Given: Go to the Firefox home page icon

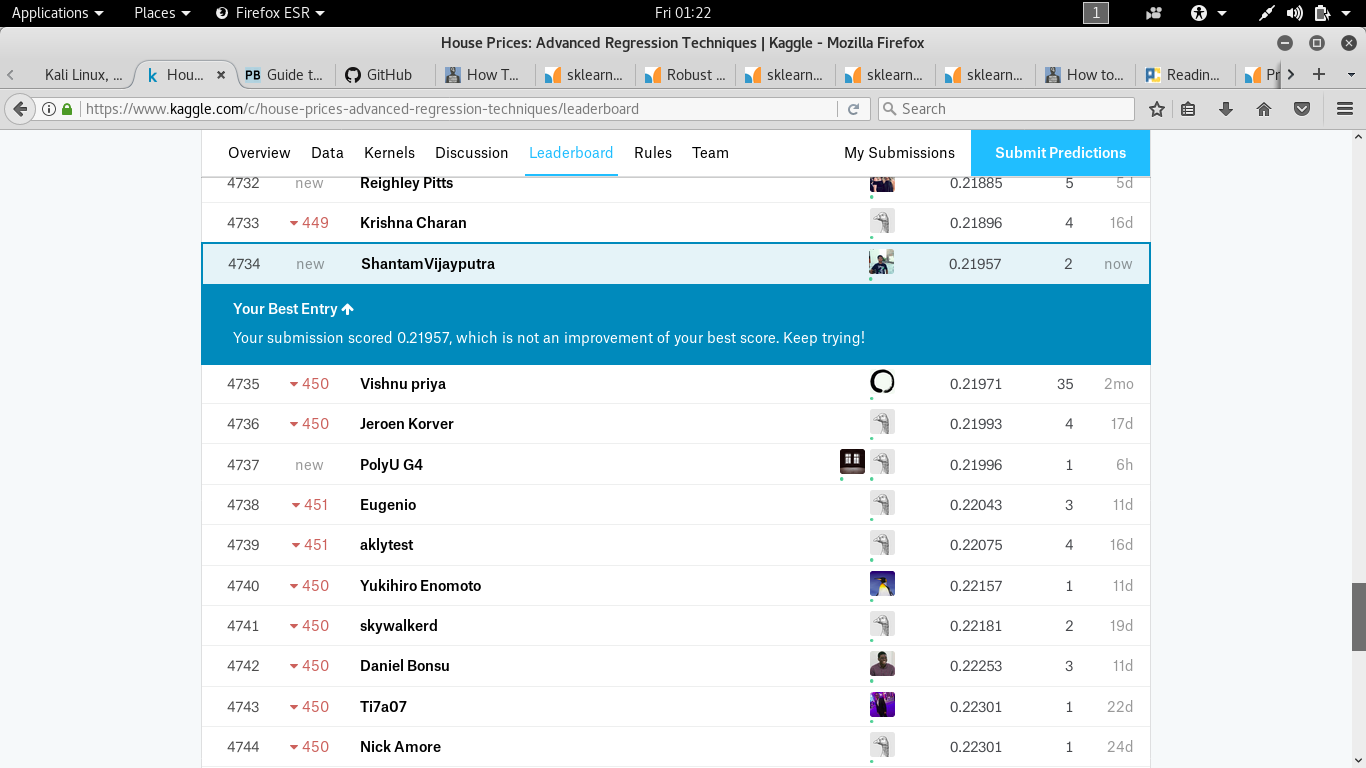Looking at the screenshot, I should coord(1264,109).
